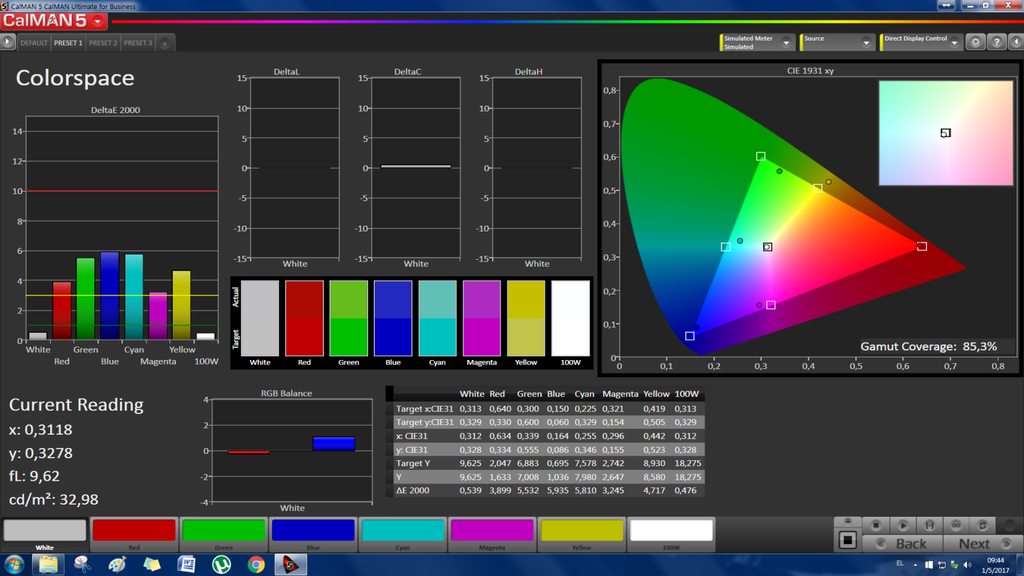The height and width of the screenshot is (576, 1024).
Task: Click the zoomed white point inset on CIE chart
Action: (x=946, y=133)
